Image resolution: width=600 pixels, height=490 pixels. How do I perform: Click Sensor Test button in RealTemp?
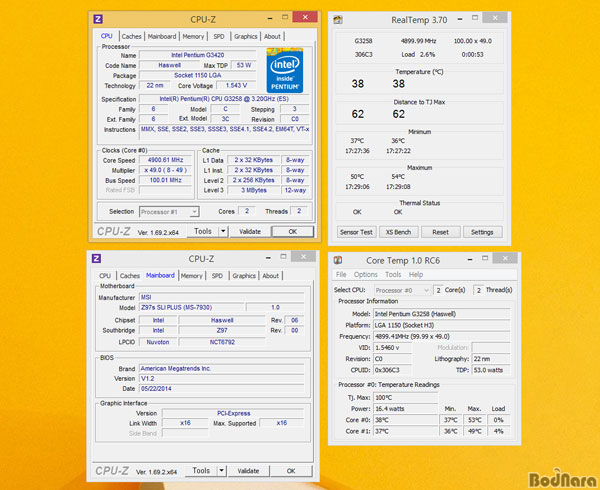[x=356, y=232]
